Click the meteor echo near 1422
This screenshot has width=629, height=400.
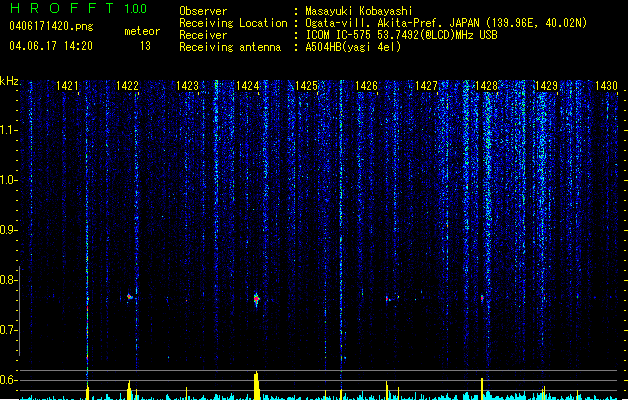130,297
